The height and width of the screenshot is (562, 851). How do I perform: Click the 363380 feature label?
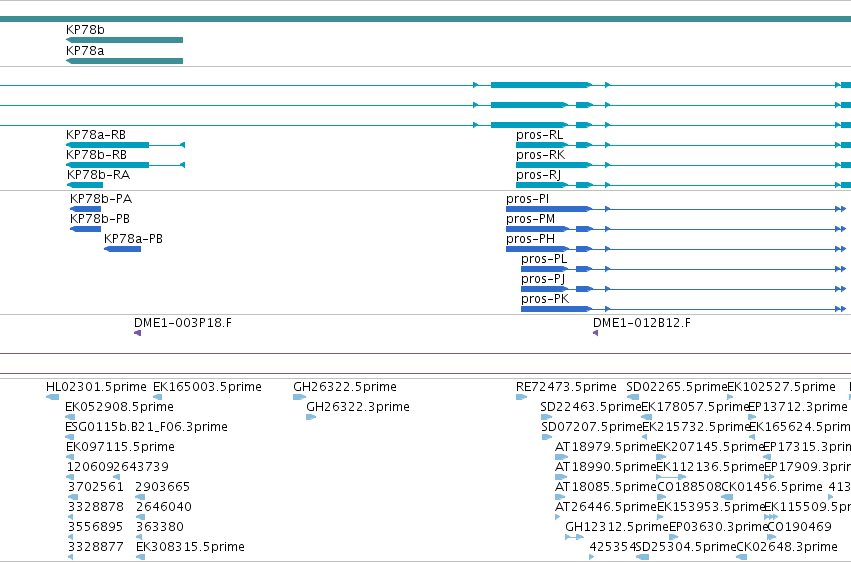click(x=160, y=527)
